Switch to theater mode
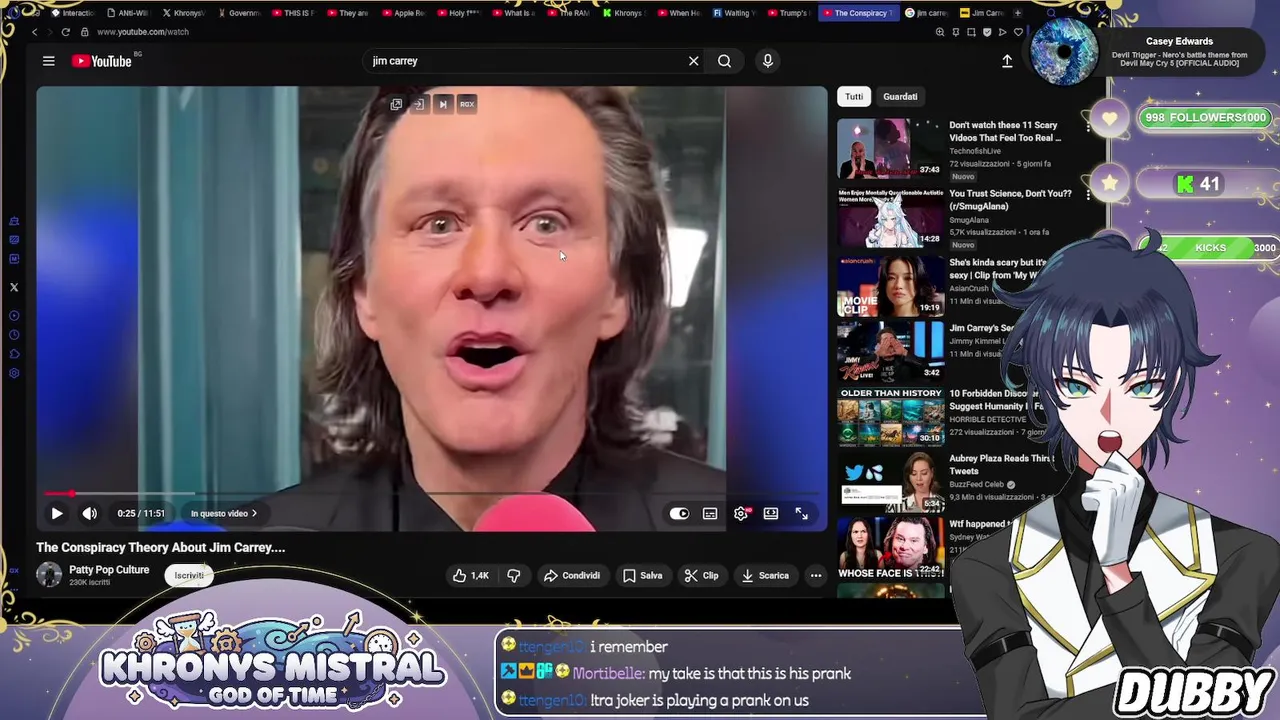 [x=771, y=513]
